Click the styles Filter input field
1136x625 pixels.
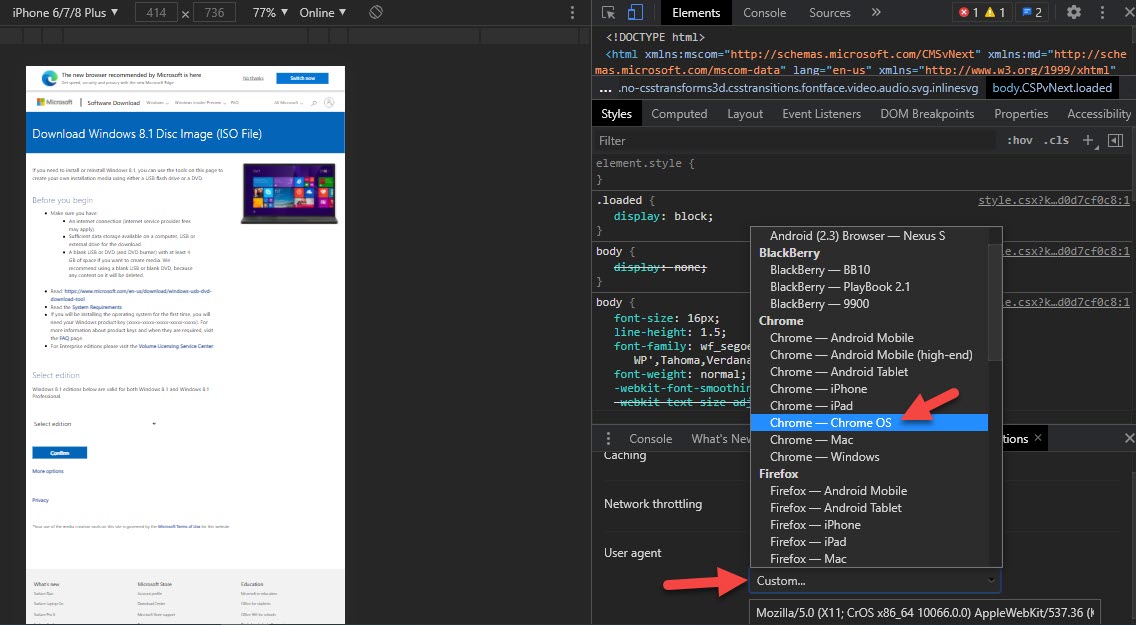pos(790,141)
